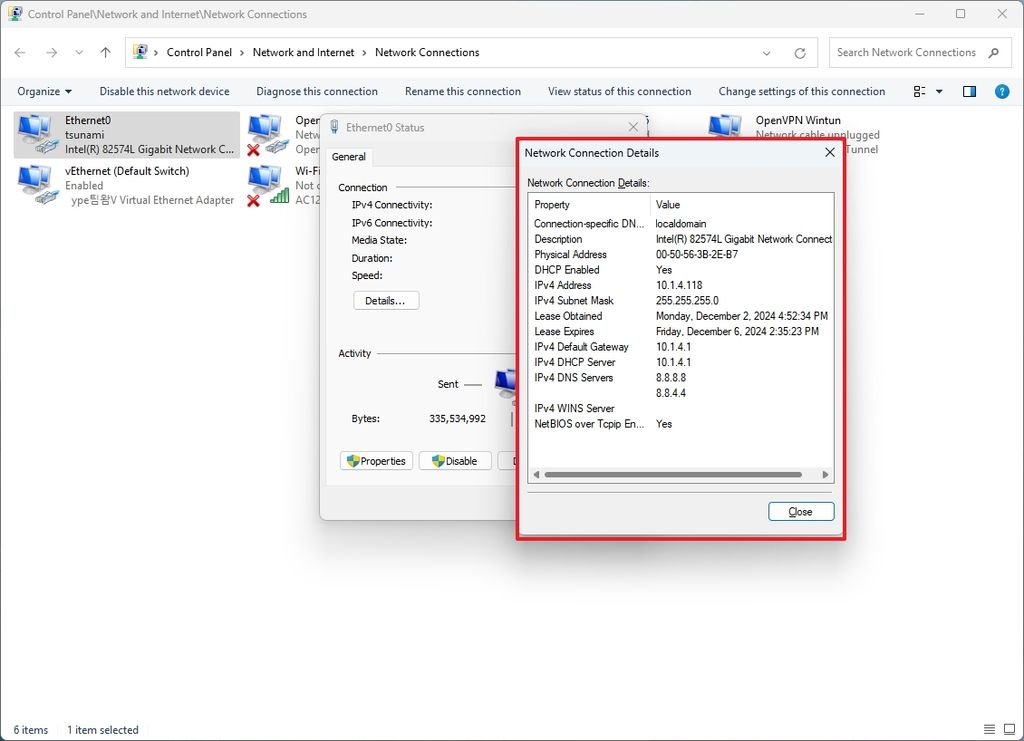Image resolution: width=1024 pixels, height=741 pixels.
Task: Expand the address bar locations dropdown
Action: point(766,52)
